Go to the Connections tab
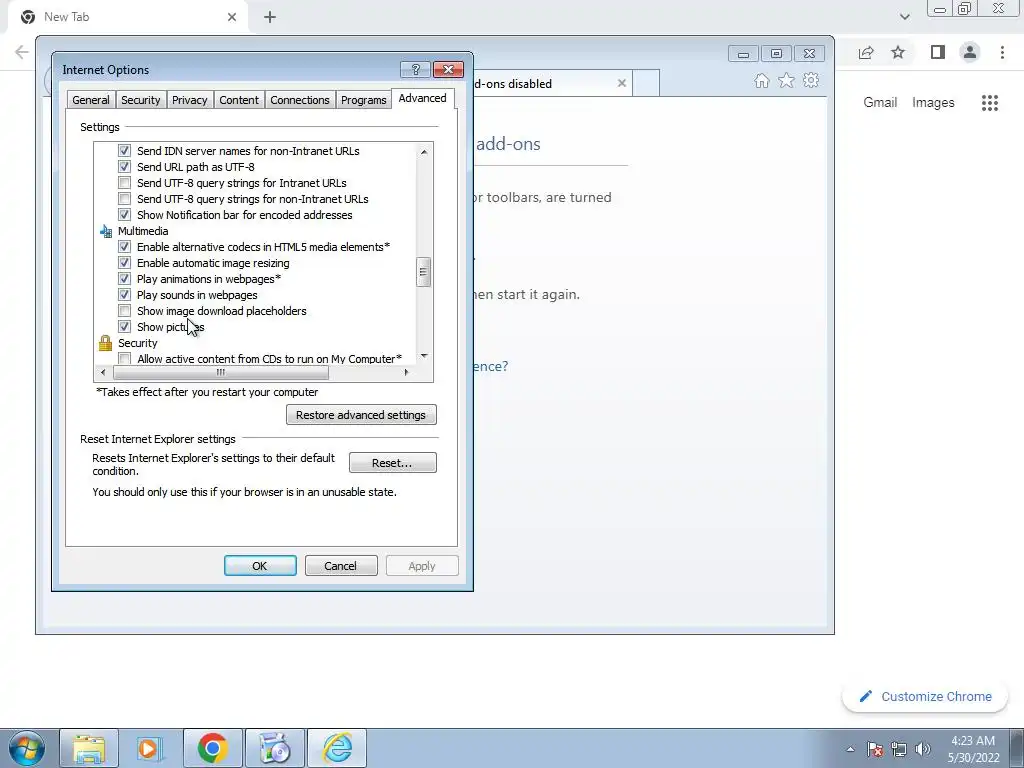1024x768 pixels. pyautogui.click(x=300, y=100)
